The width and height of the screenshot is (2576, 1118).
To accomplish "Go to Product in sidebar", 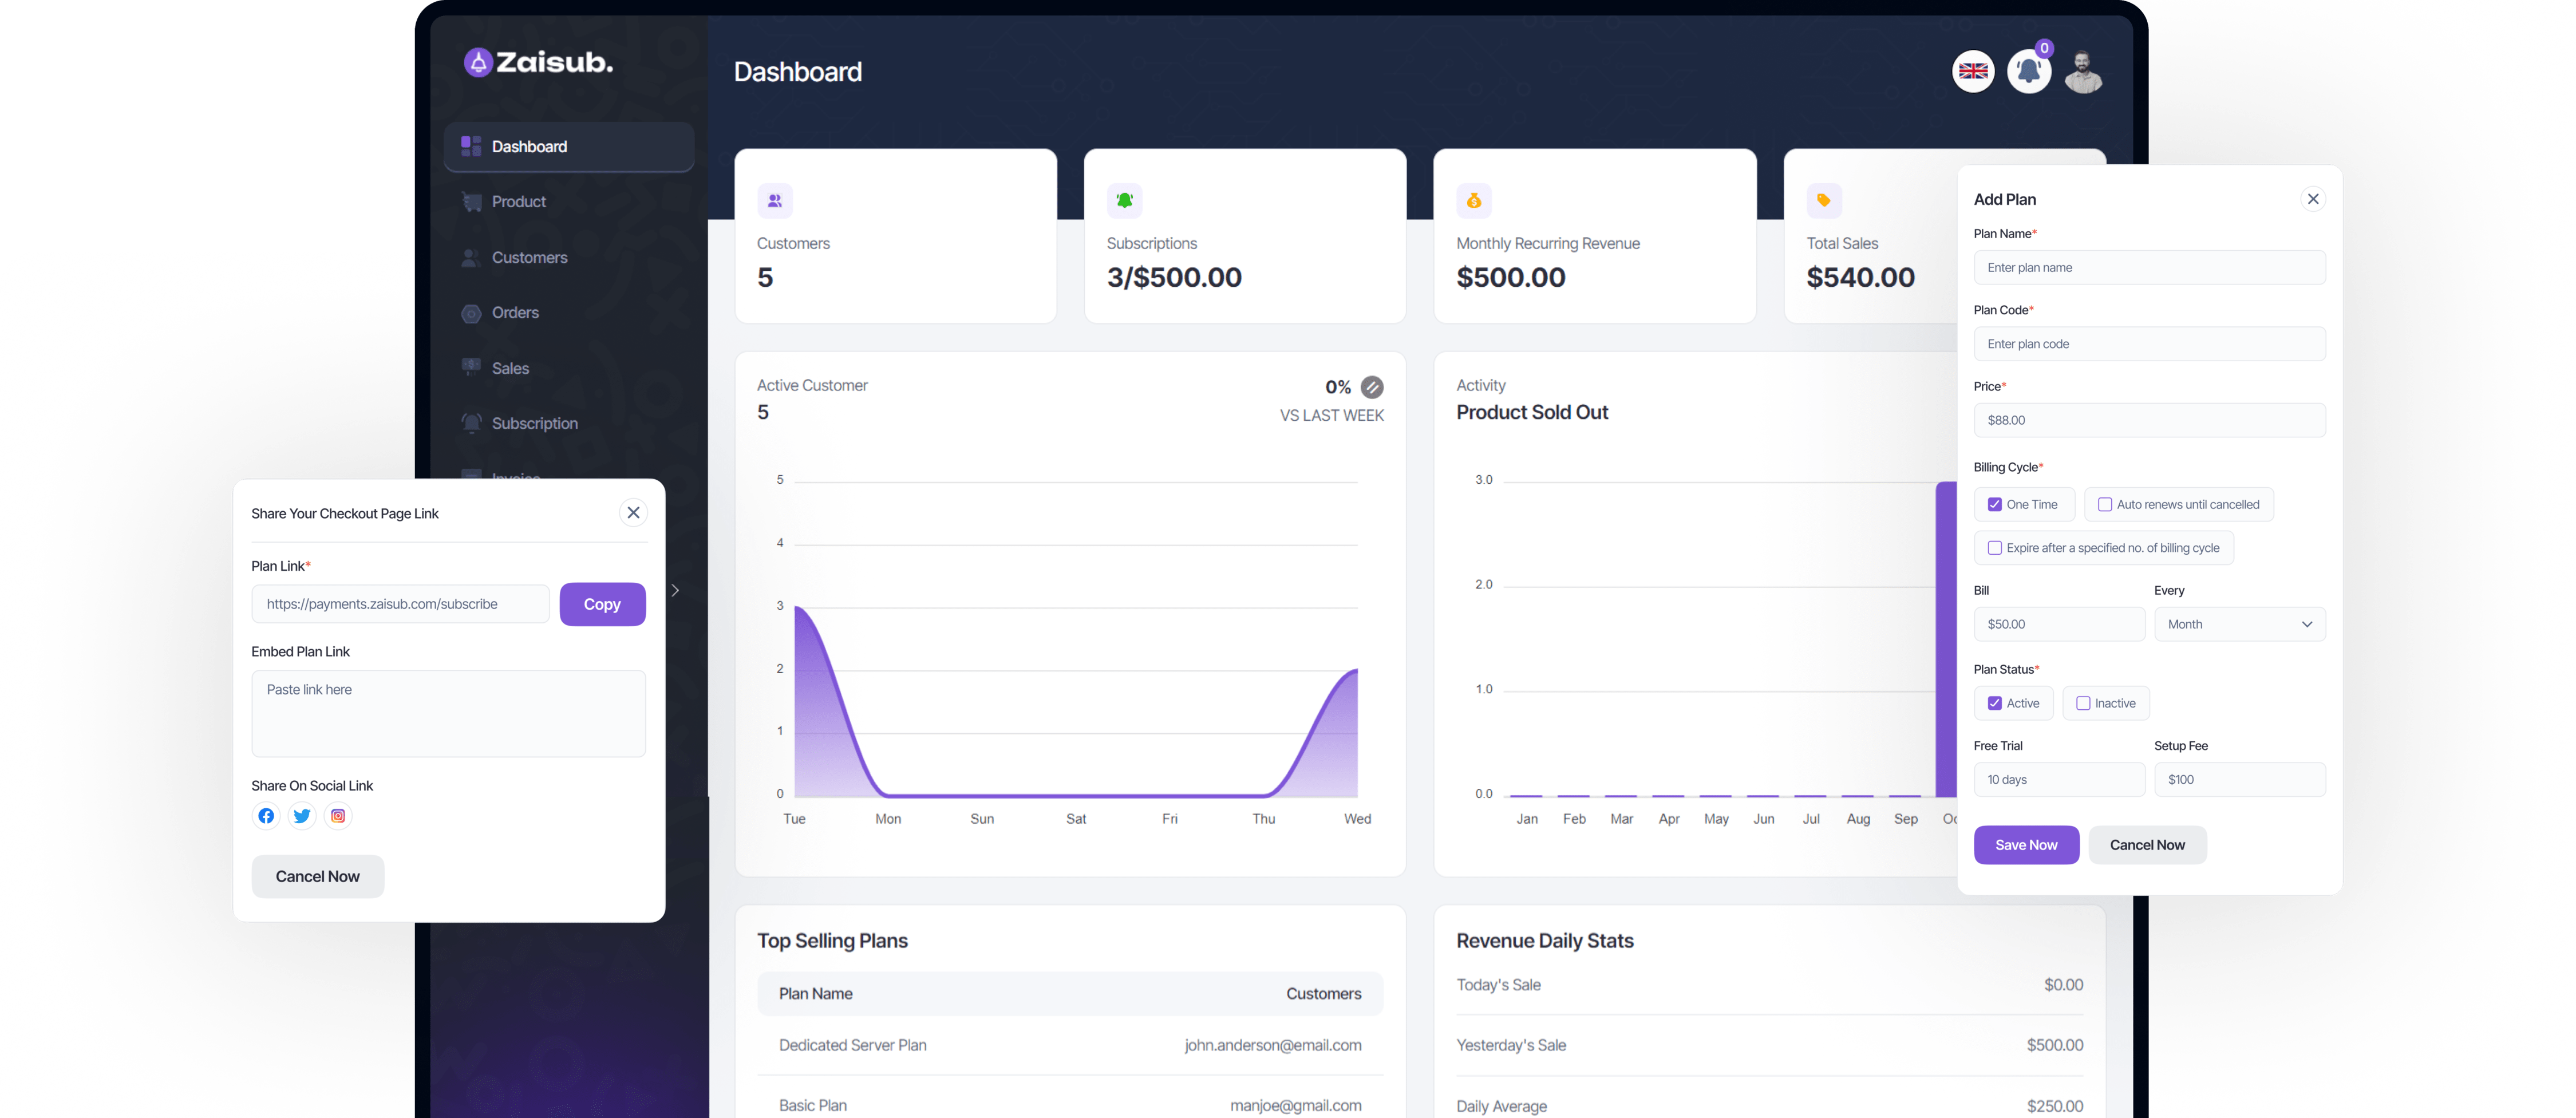I will tap(518, 202).
